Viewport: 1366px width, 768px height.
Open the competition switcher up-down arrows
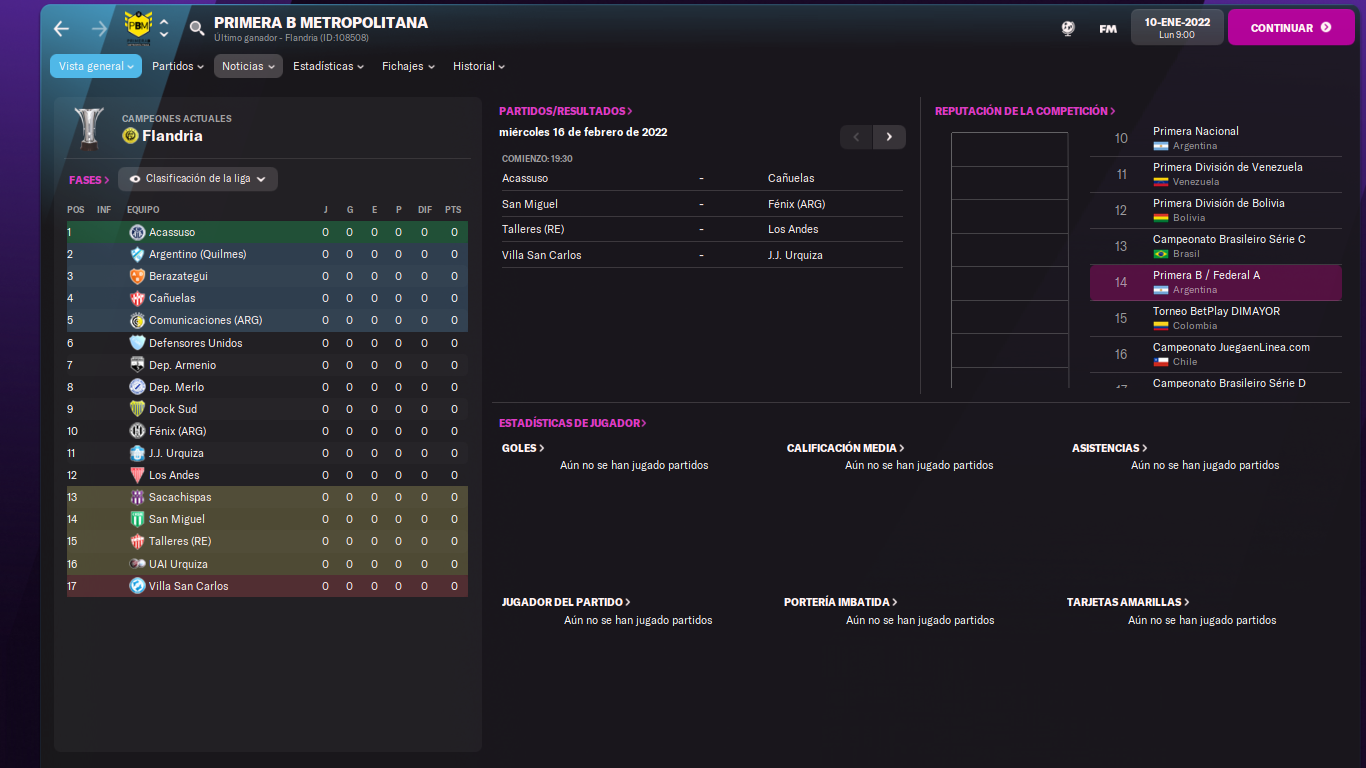164,28
